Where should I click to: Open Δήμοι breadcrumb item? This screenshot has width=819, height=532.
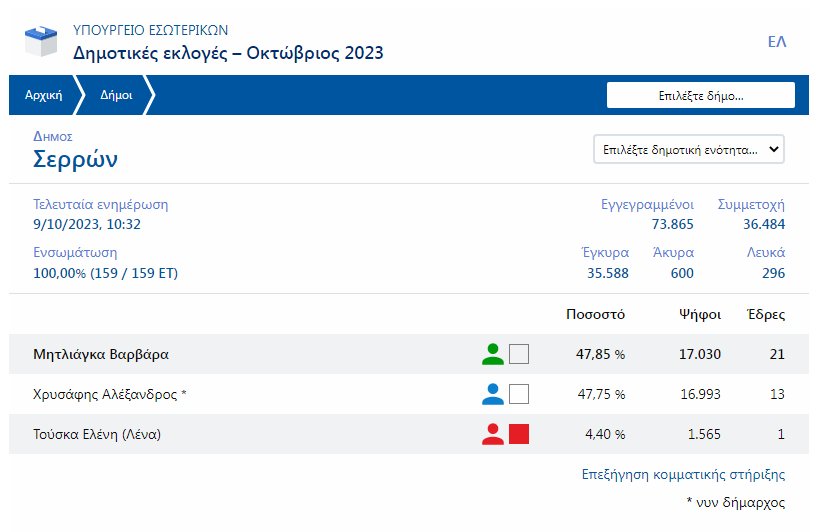117,96
